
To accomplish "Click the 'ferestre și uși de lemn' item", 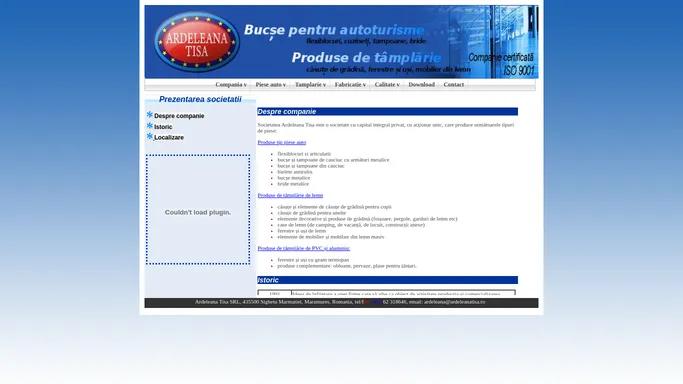I will click(301, 231).
